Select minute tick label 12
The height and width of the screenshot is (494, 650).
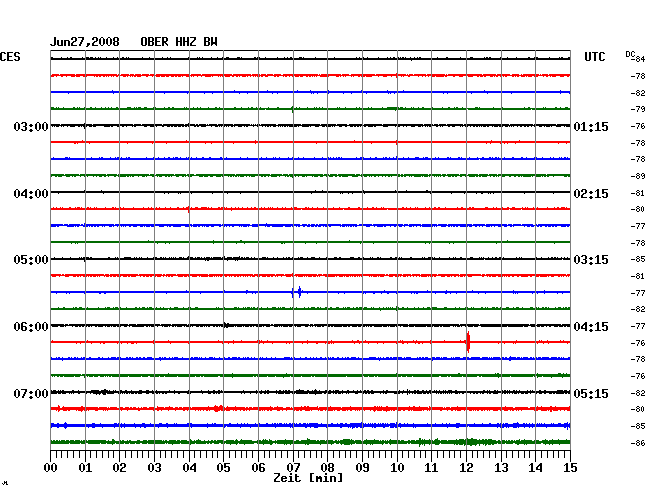(466, 467)
